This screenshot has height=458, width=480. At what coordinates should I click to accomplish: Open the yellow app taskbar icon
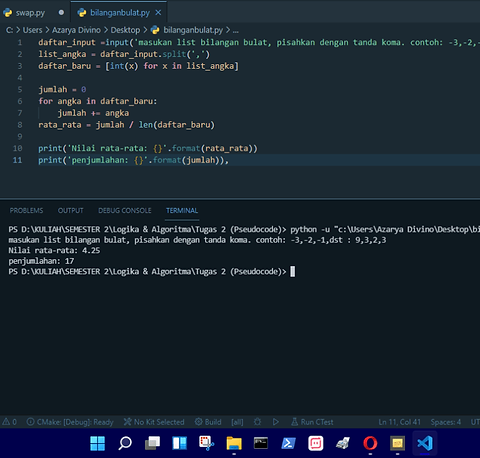397,443
